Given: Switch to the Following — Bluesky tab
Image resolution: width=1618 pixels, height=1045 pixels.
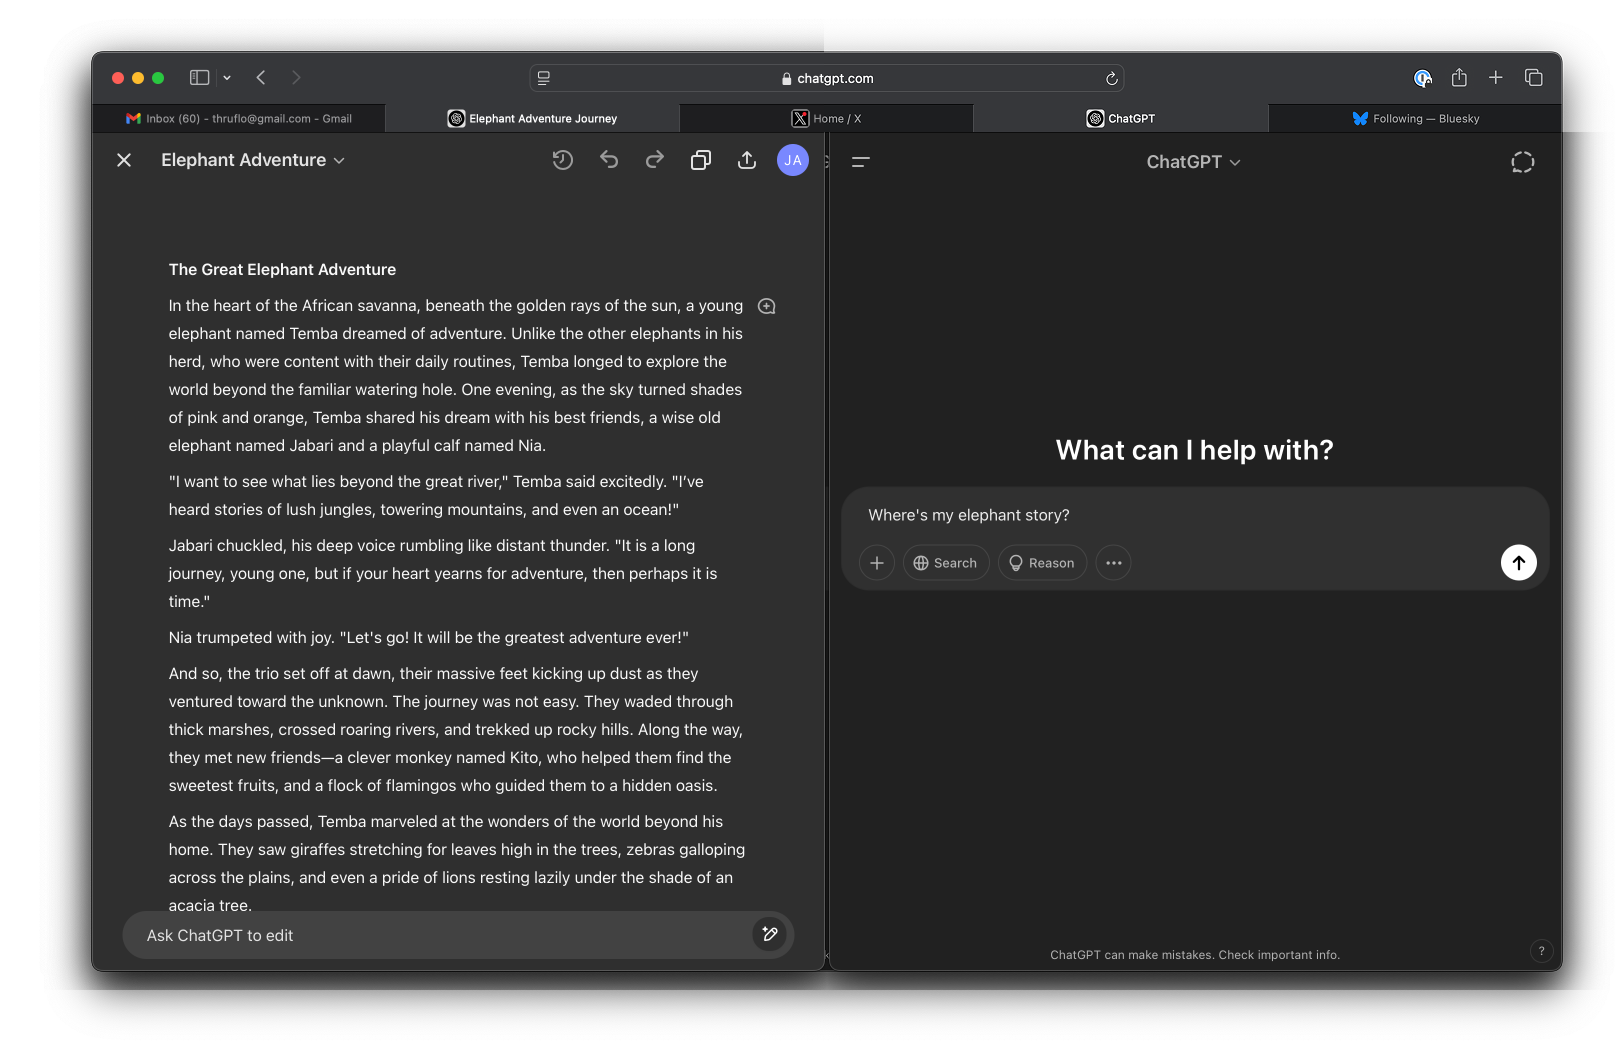Looking at the screenshot, I should pyautogui.click(x=1415, y=119).
